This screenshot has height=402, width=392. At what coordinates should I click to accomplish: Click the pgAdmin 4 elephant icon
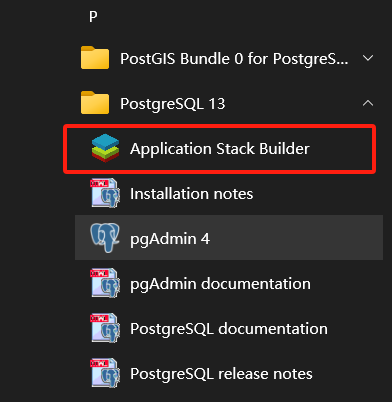point(105,238)
